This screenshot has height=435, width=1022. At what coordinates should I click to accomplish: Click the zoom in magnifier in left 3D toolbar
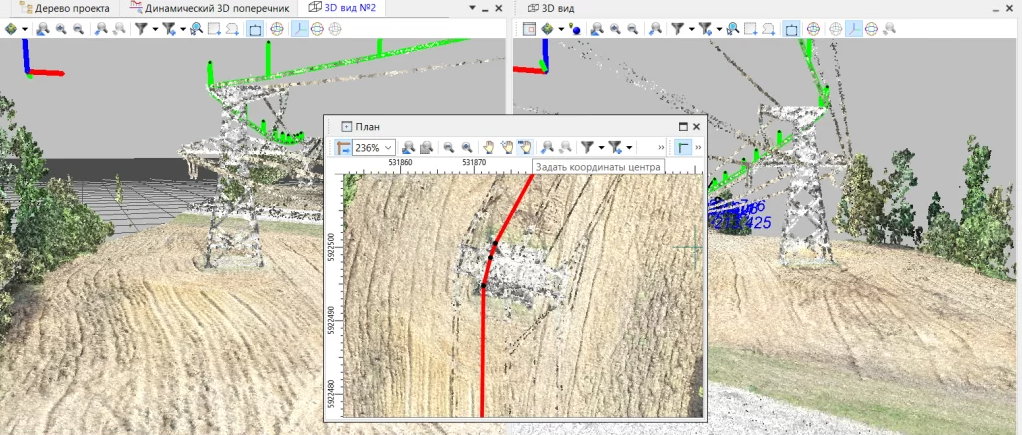62,29
